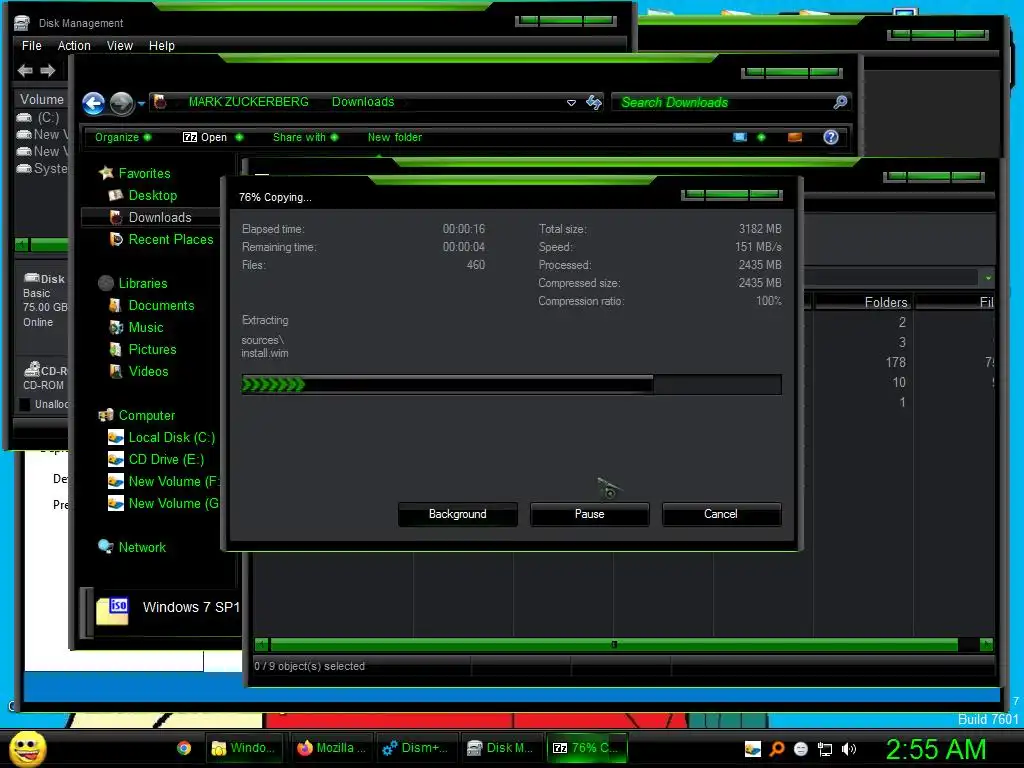Open the smiley Start button

(x=27, y=748)
